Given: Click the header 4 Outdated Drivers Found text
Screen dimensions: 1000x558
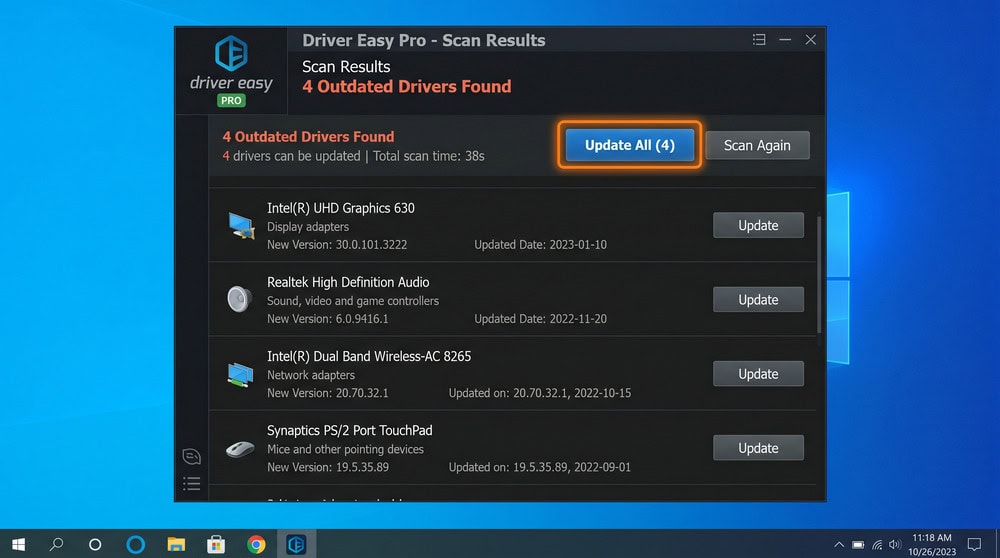Looking at the screenshot, I should [x=406, y=87].
